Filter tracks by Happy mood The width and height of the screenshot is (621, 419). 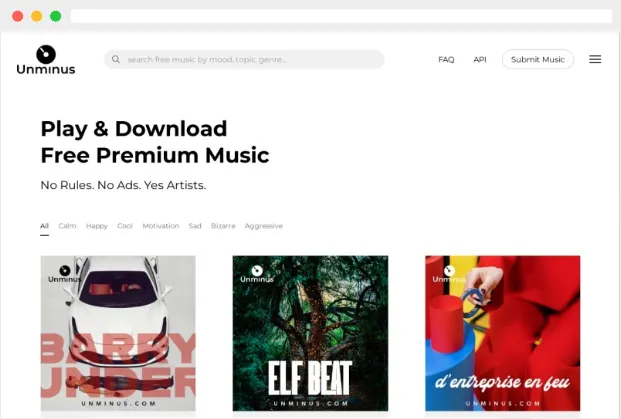click(97, 226)
